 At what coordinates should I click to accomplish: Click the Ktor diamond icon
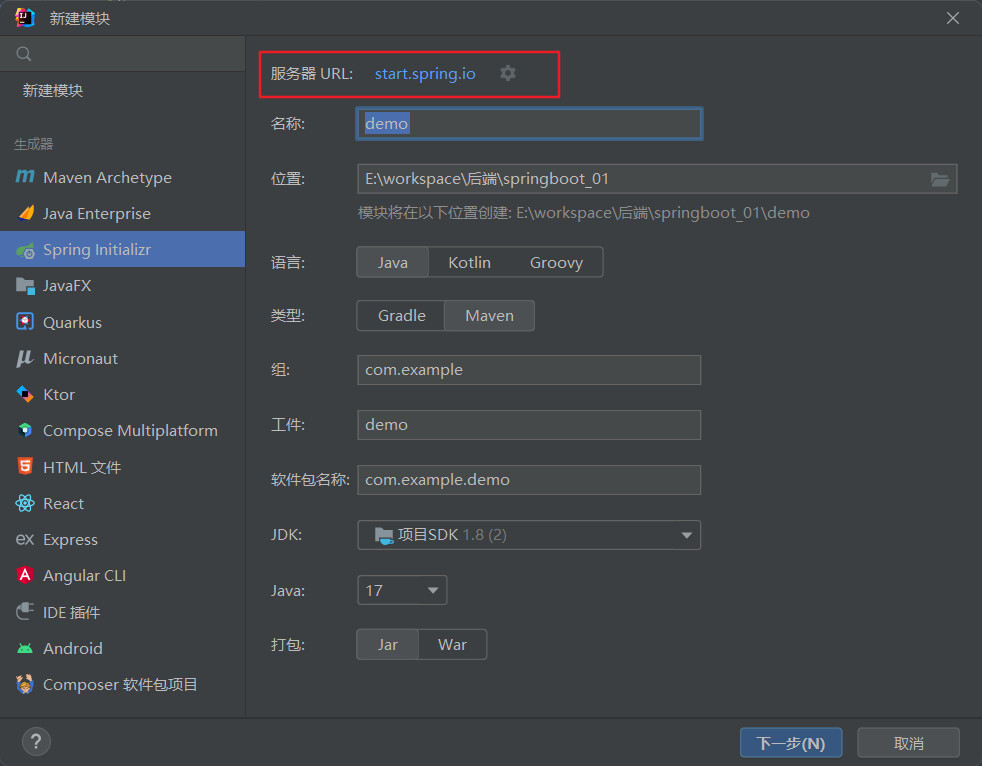25,394
